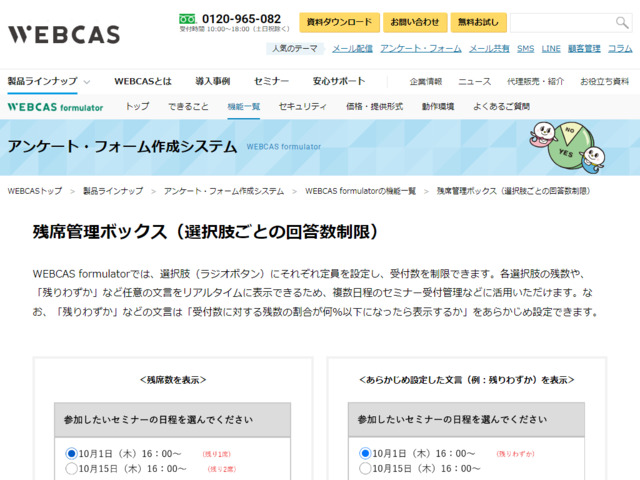Click the 無料お試し button
640x480 pixels.
point(478,22)
